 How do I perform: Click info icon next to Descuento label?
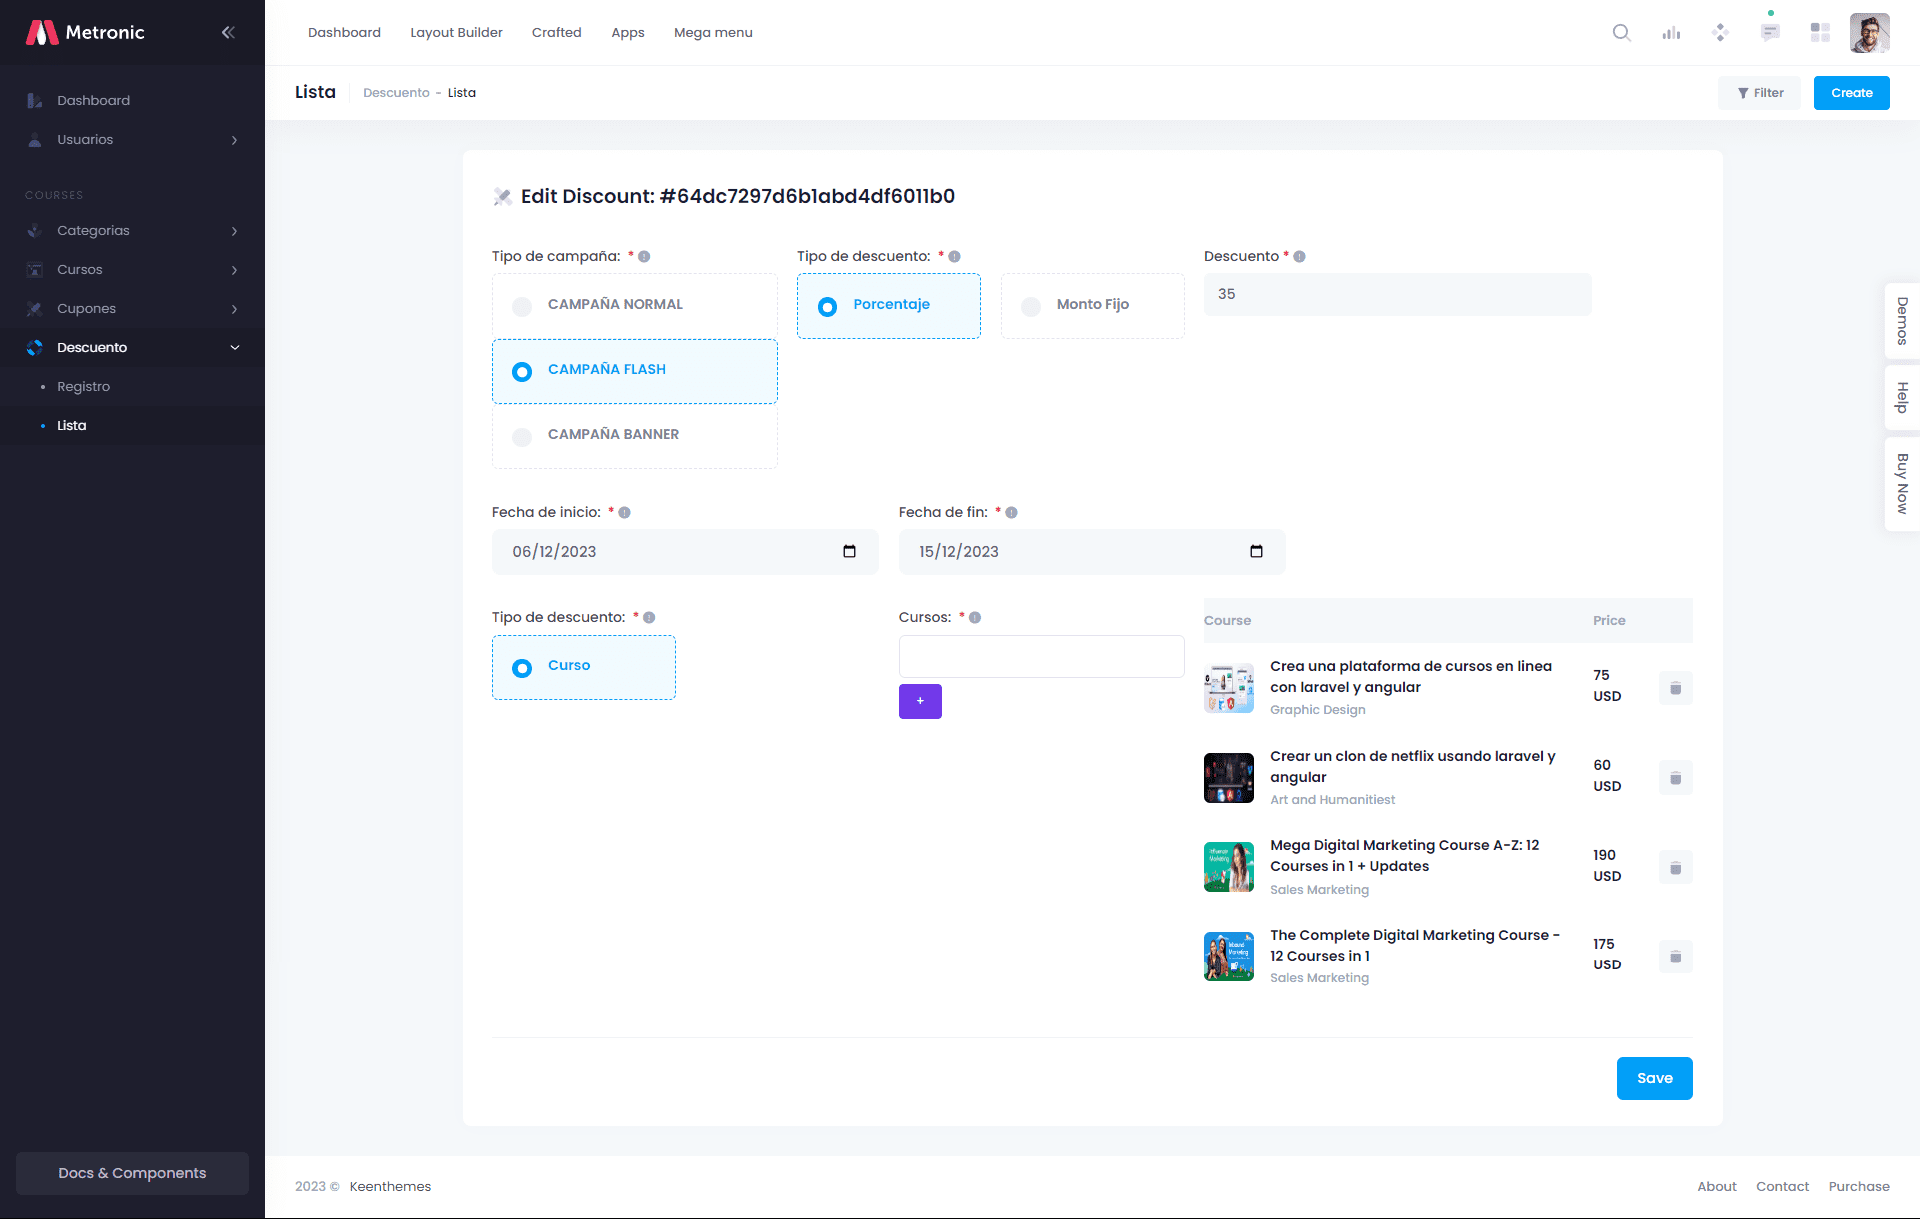coord(1299,257)
